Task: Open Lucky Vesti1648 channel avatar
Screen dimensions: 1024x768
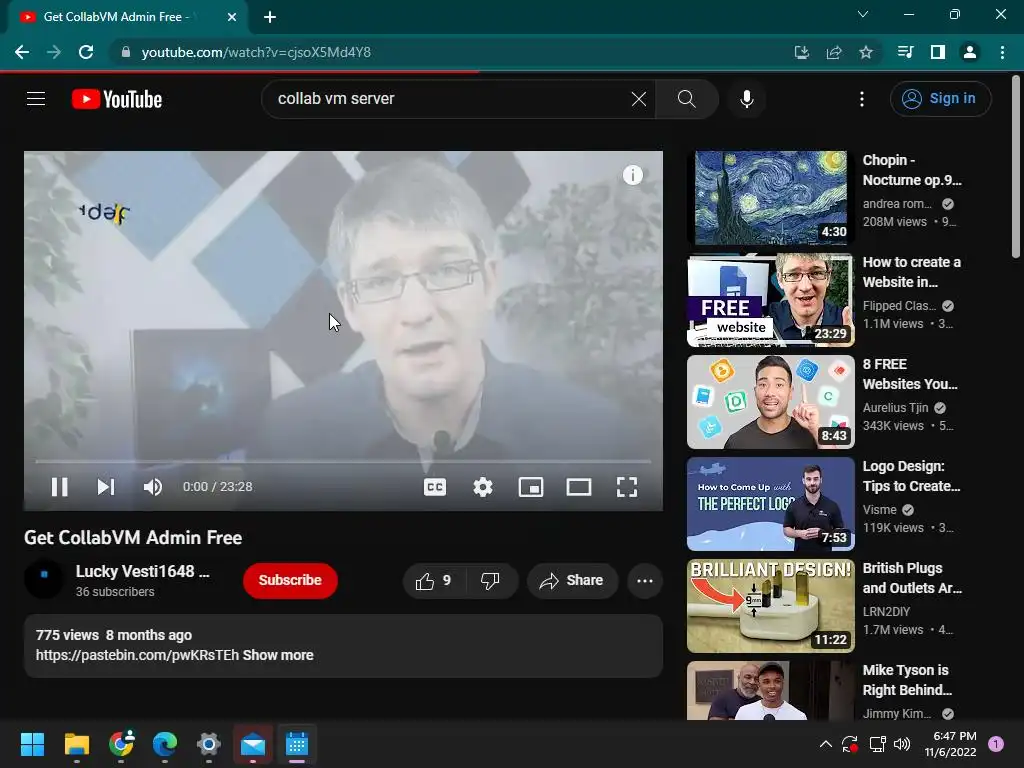Action: pyautogui.click(x=44, y=579)
